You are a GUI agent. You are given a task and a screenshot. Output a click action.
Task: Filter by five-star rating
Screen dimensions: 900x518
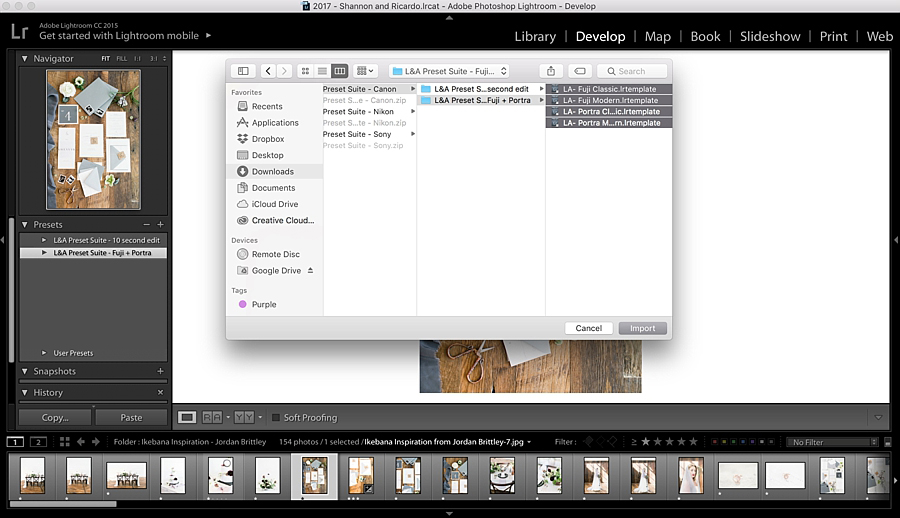(x=693, y=442)
